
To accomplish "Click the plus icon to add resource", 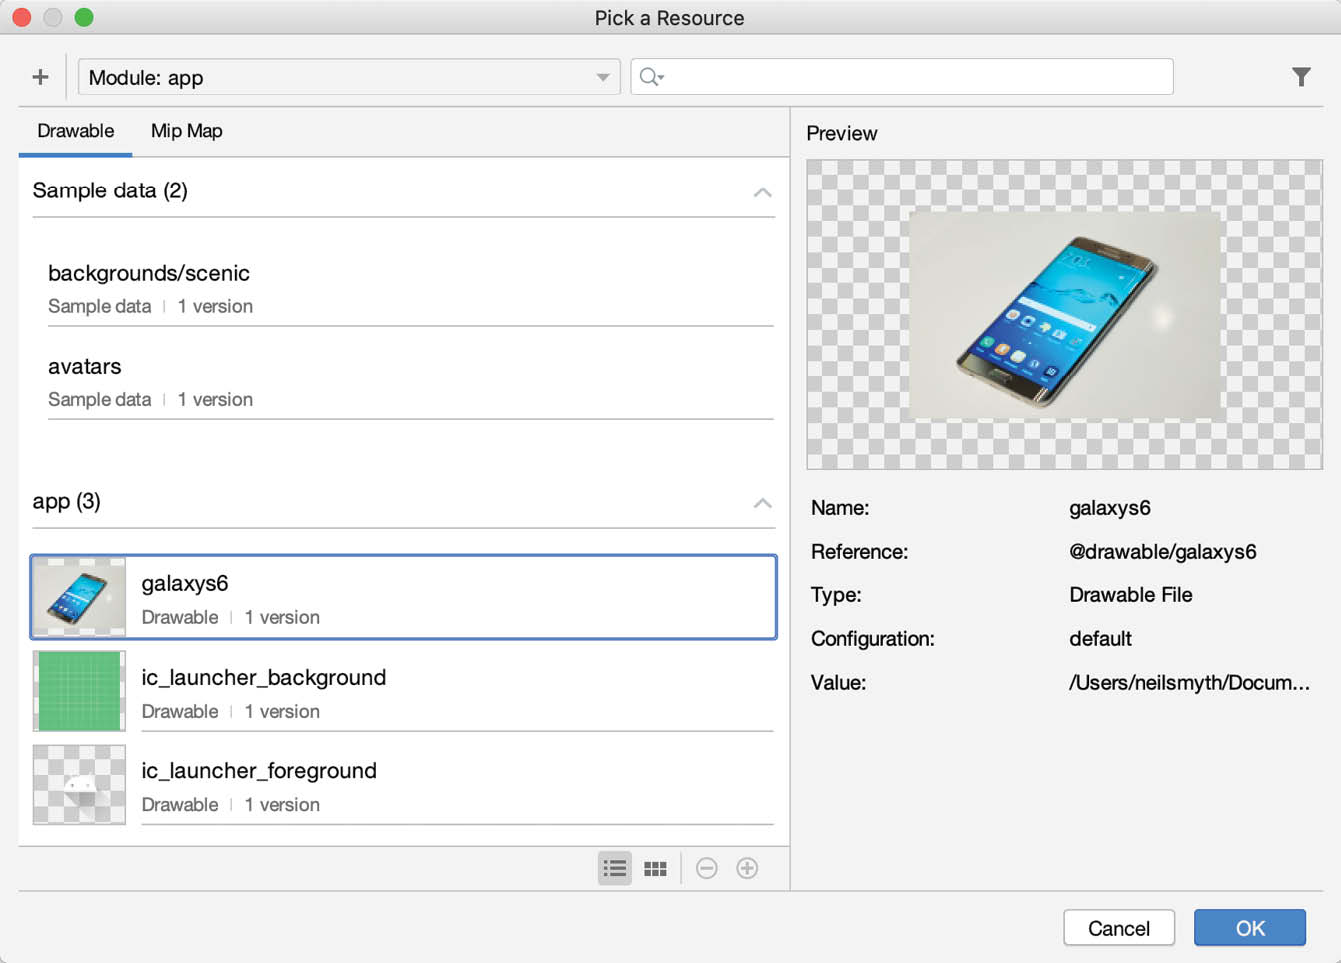I will [40, 77].
